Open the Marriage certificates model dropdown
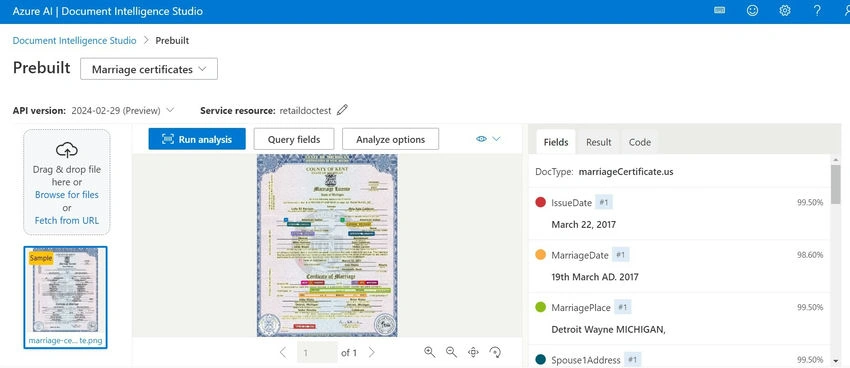 [x=149, y=69]
